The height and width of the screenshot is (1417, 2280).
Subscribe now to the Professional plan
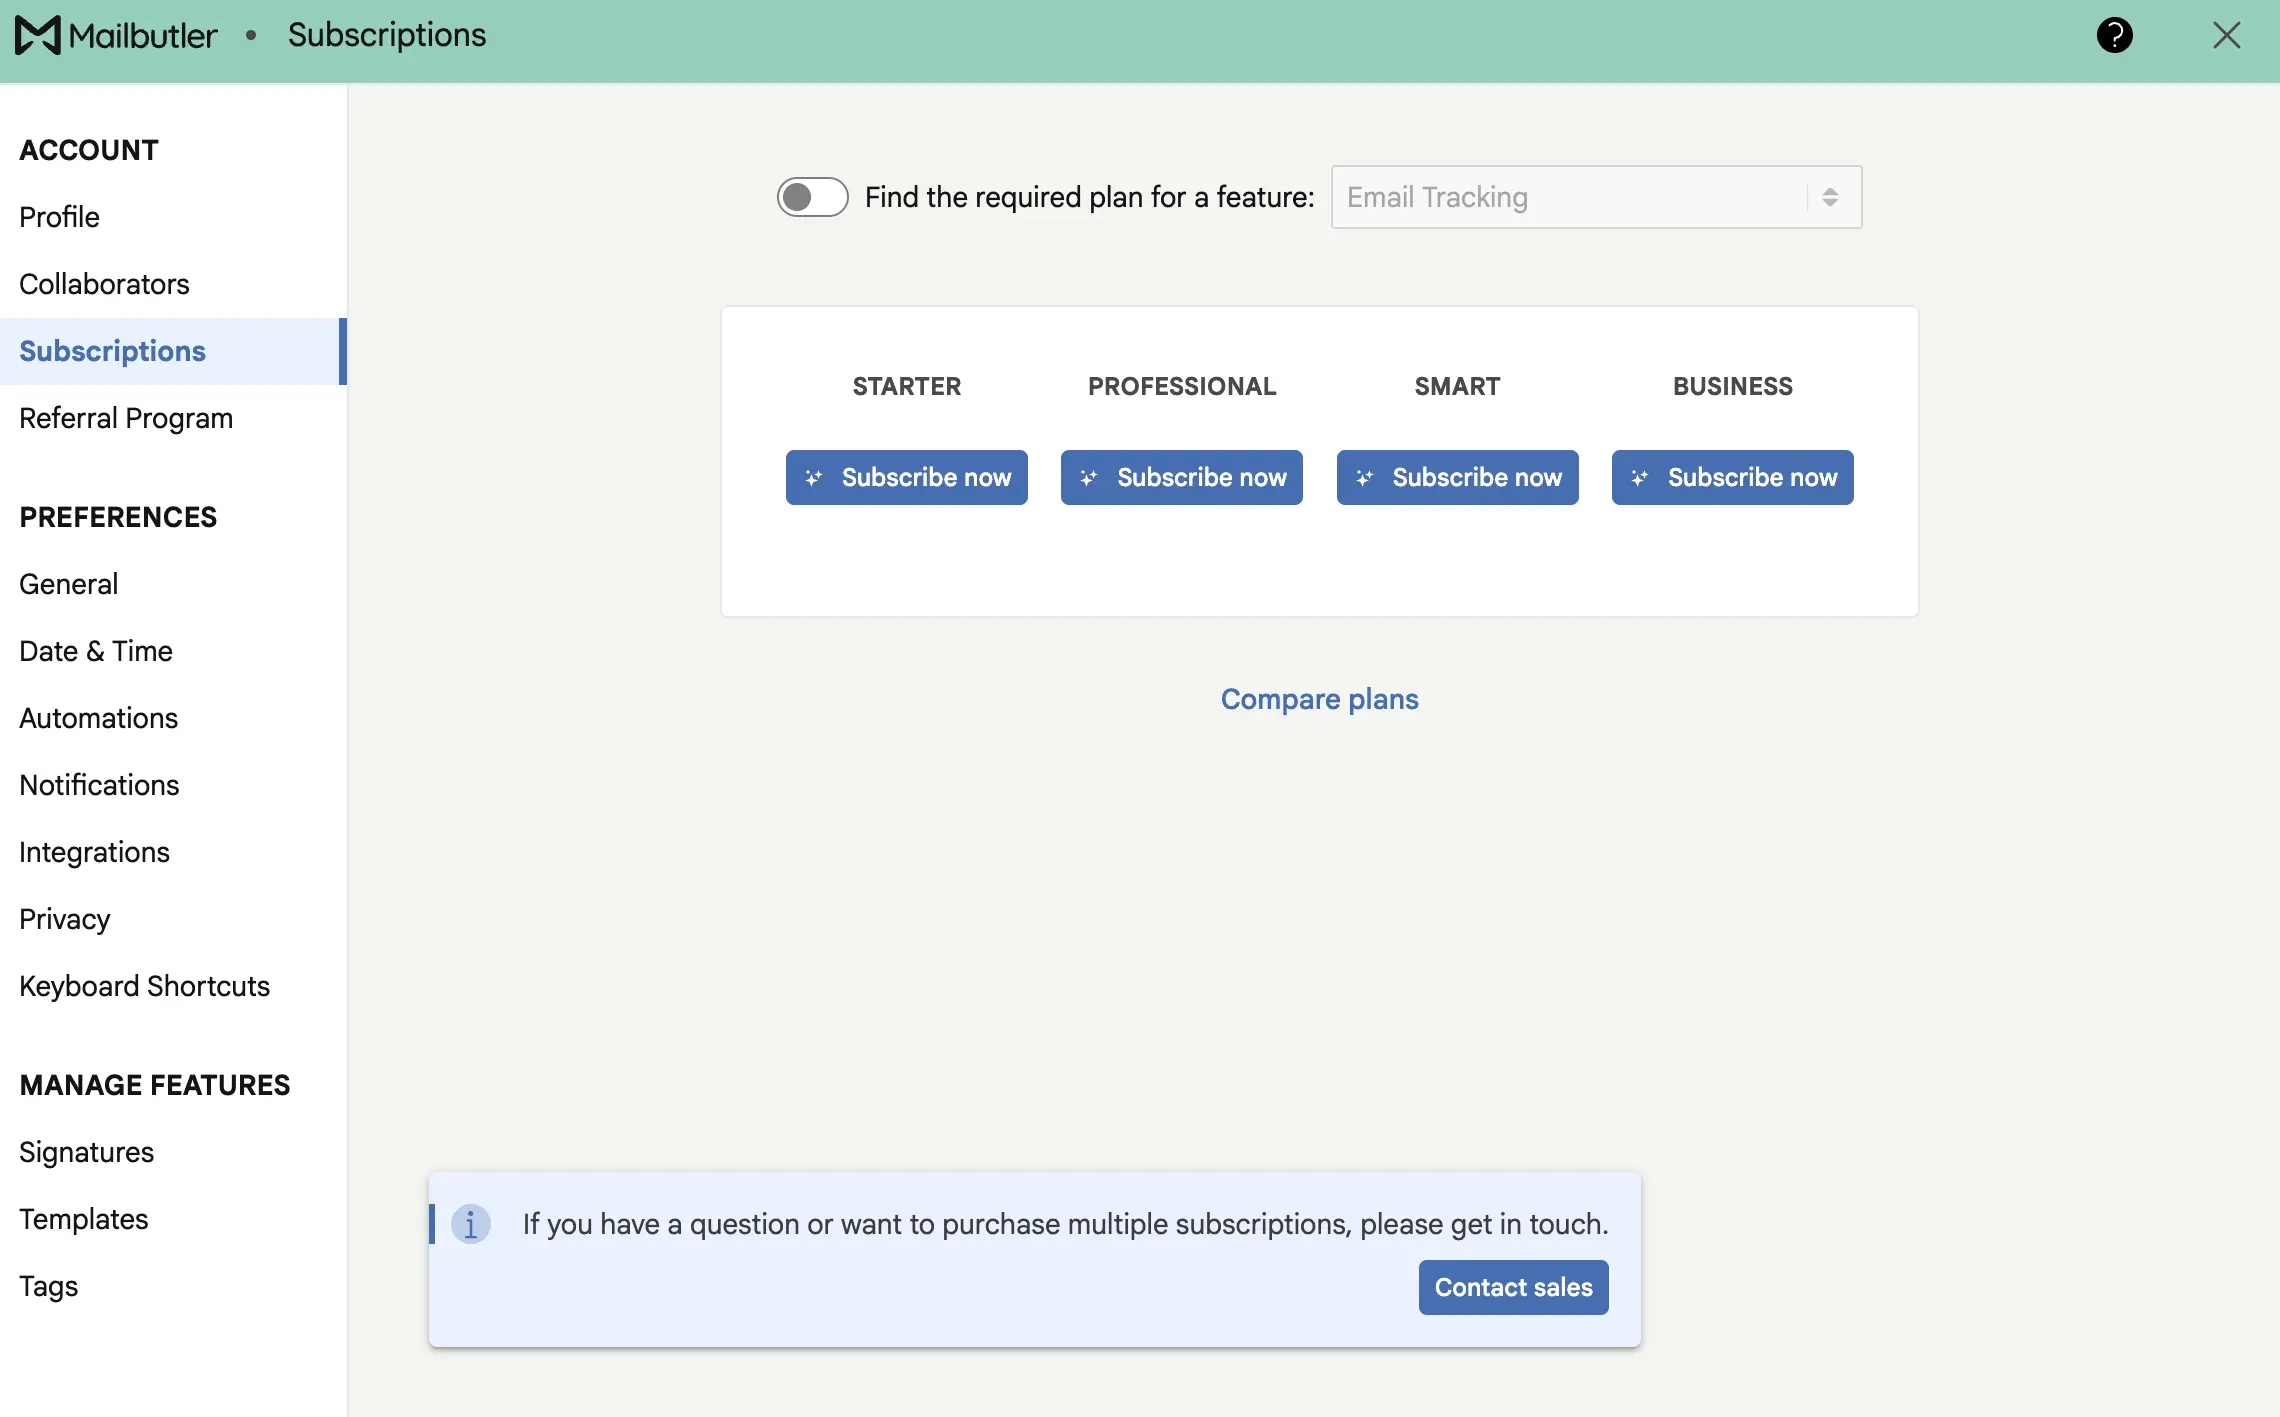[1181, 478]
